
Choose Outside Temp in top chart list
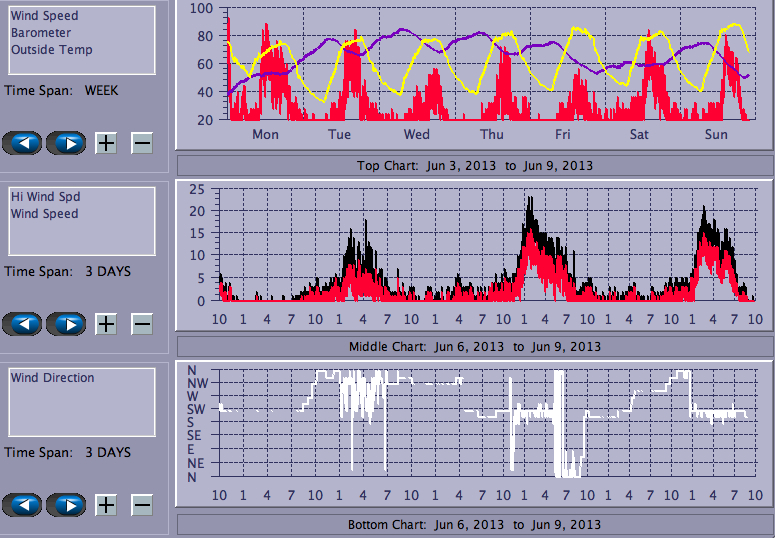(52, 50)
